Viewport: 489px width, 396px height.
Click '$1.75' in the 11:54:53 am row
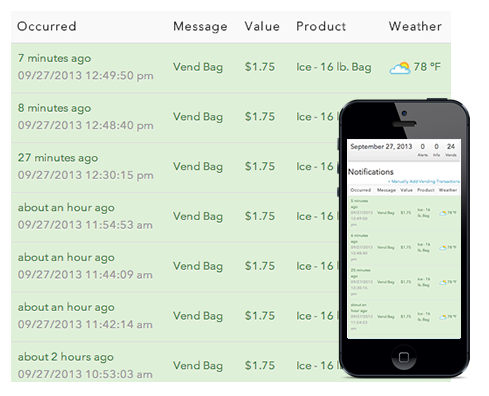[x=260, y=216]
